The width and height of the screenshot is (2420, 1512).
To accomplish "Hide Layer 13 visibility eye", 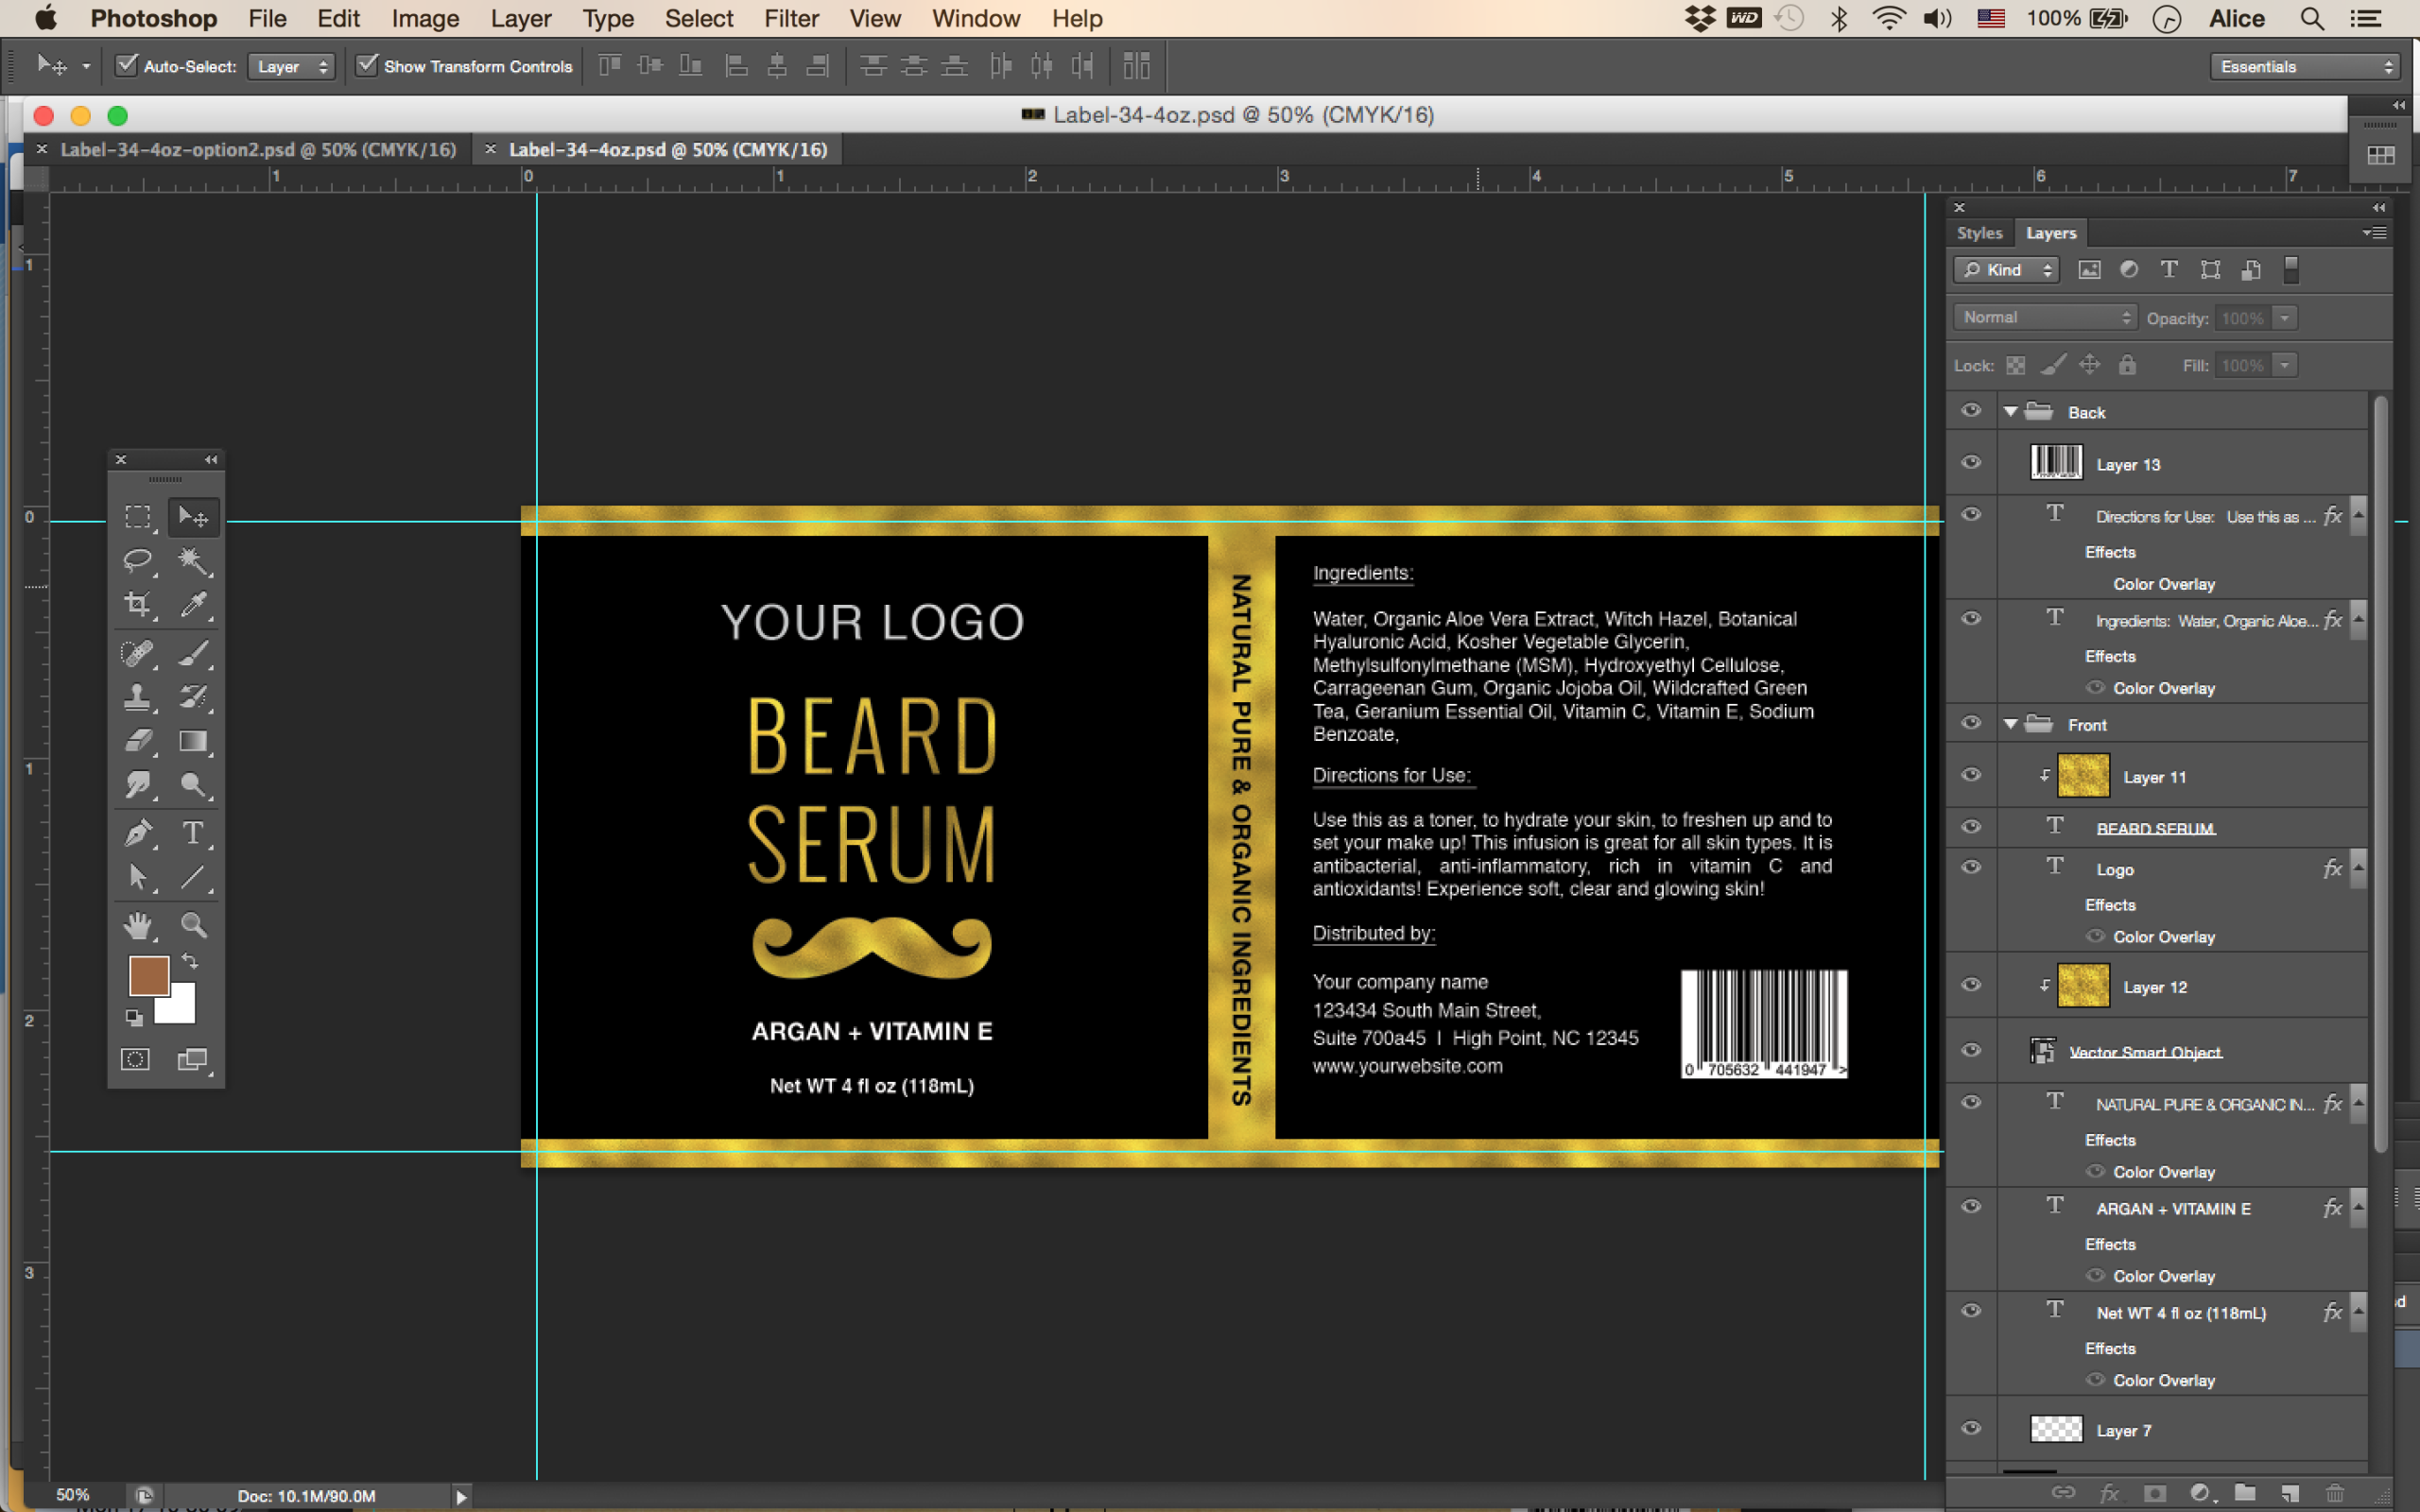I will click(1971, 463).
